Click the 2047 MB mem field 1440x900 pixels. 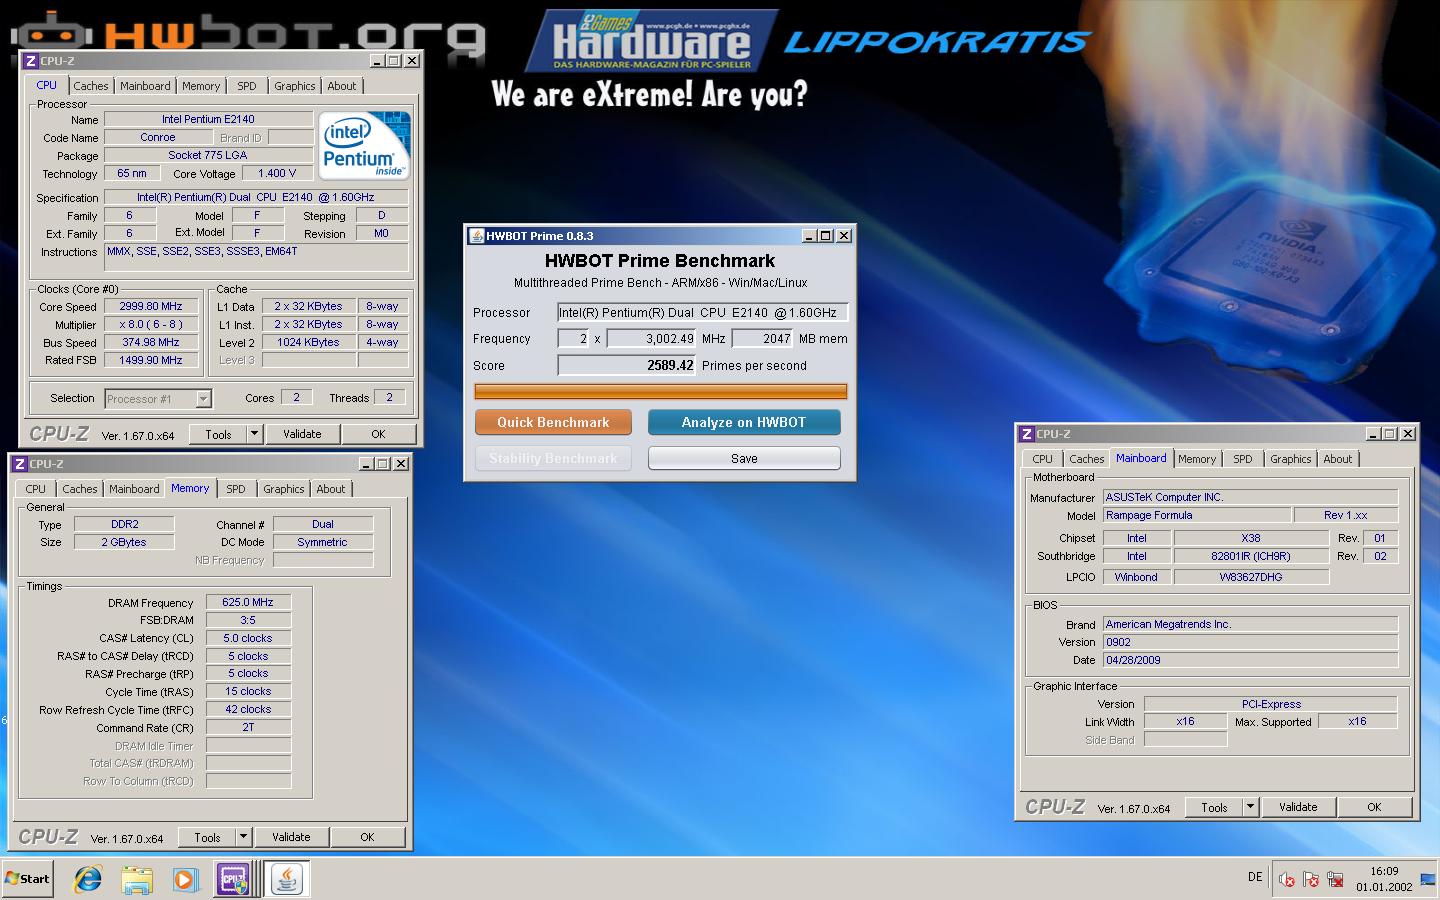762,338
